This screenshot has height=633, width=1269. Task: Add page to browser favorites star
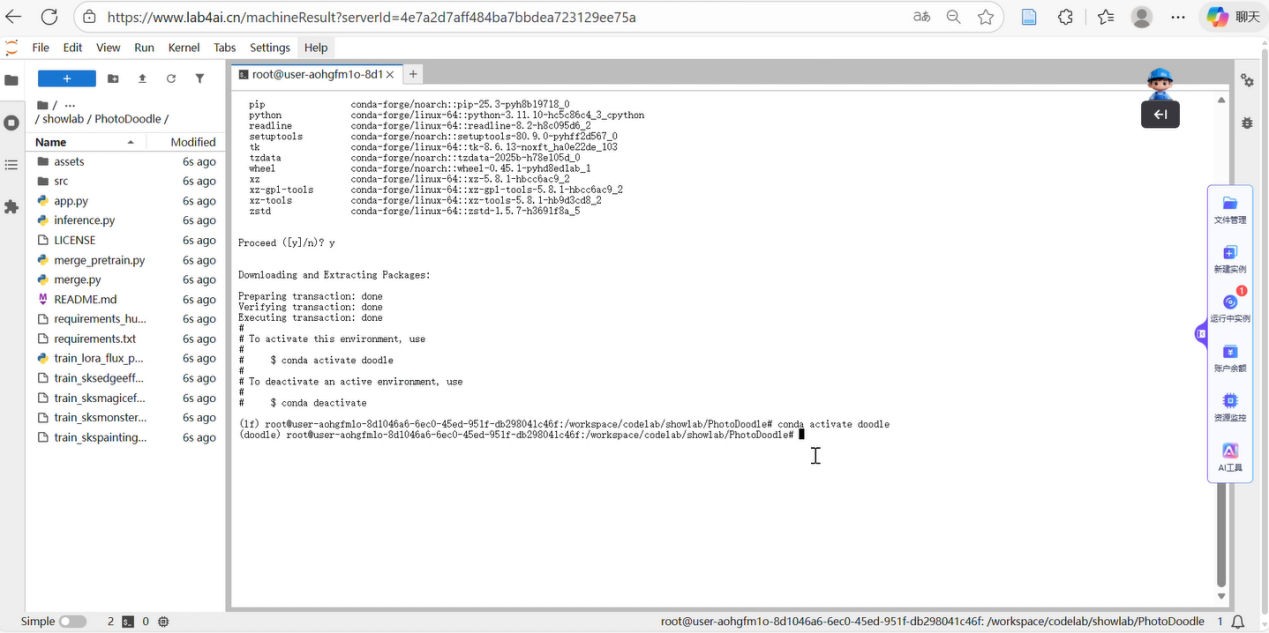click(986, 17)
